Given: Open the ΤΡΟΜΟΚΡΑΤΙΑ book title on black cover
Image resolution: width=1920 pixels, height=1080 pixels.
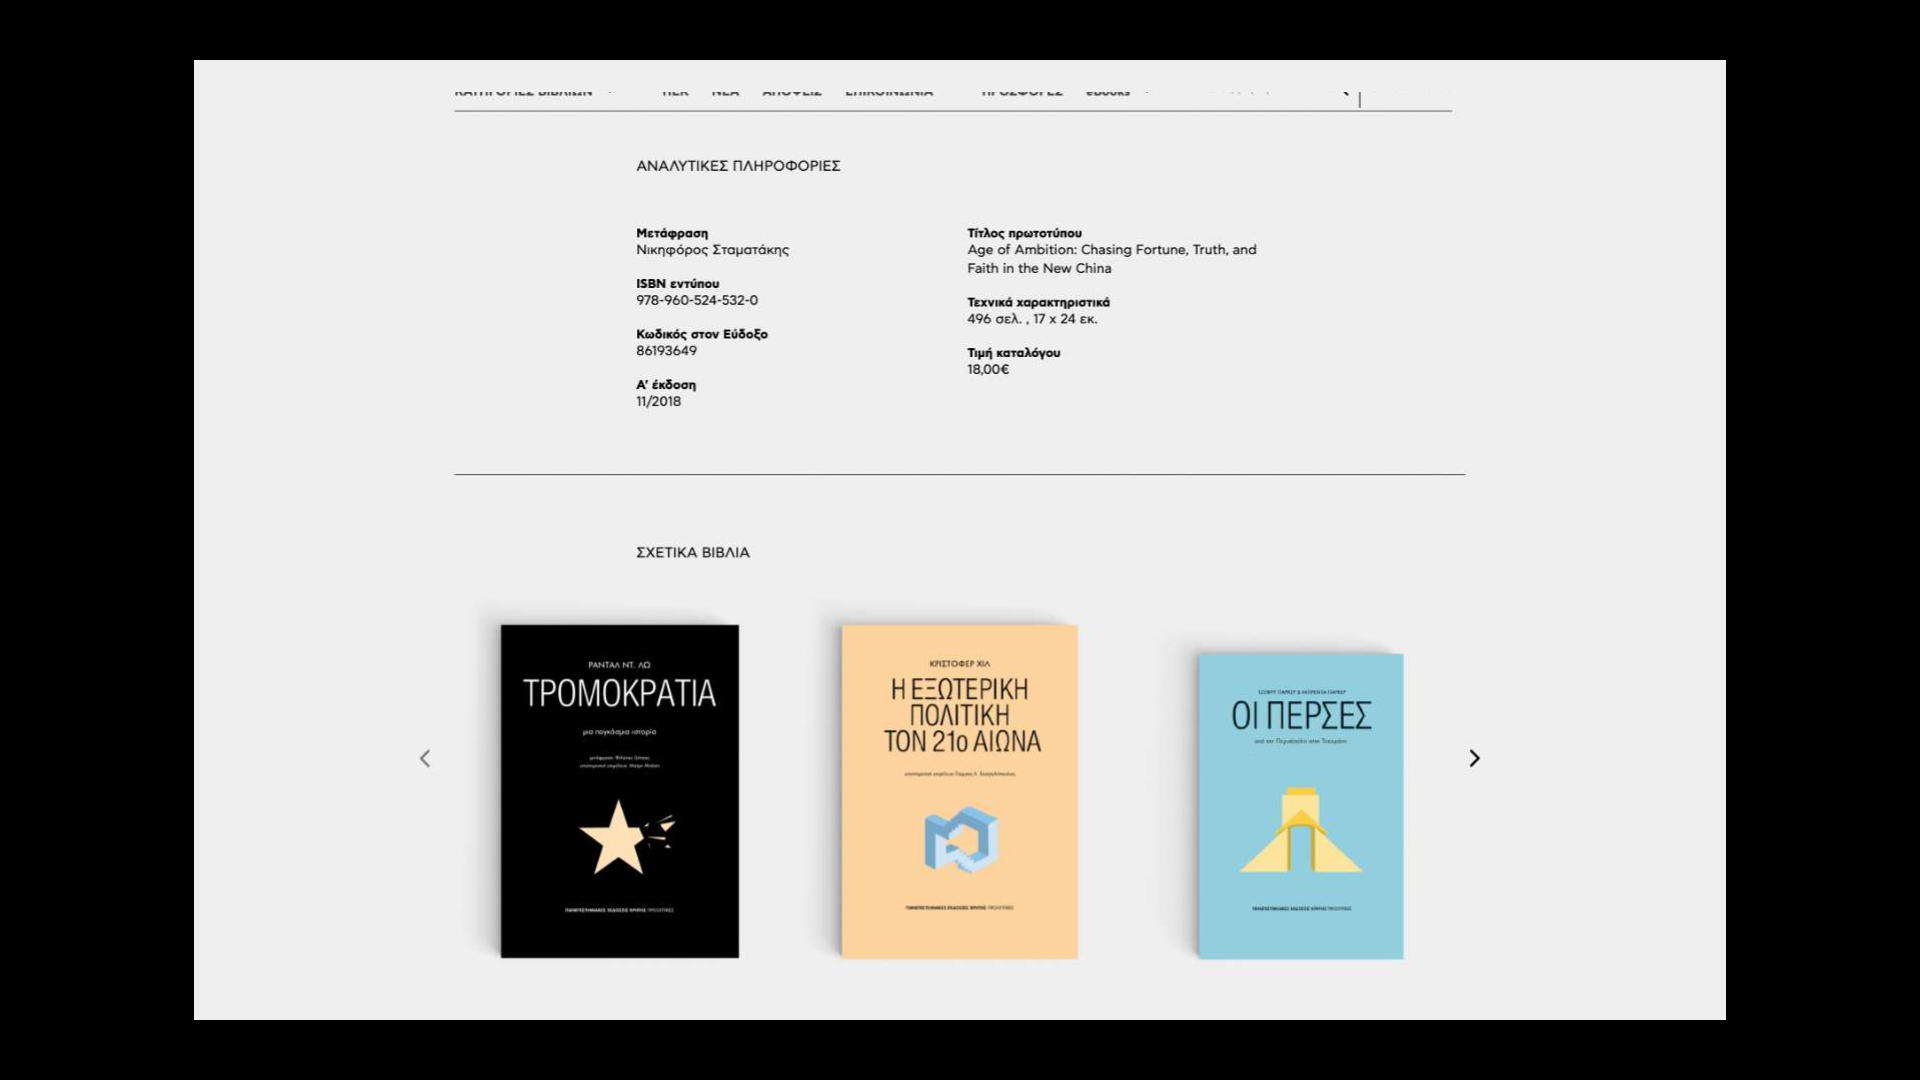Looking at the screenshot, I should click(x=619, y=693).
